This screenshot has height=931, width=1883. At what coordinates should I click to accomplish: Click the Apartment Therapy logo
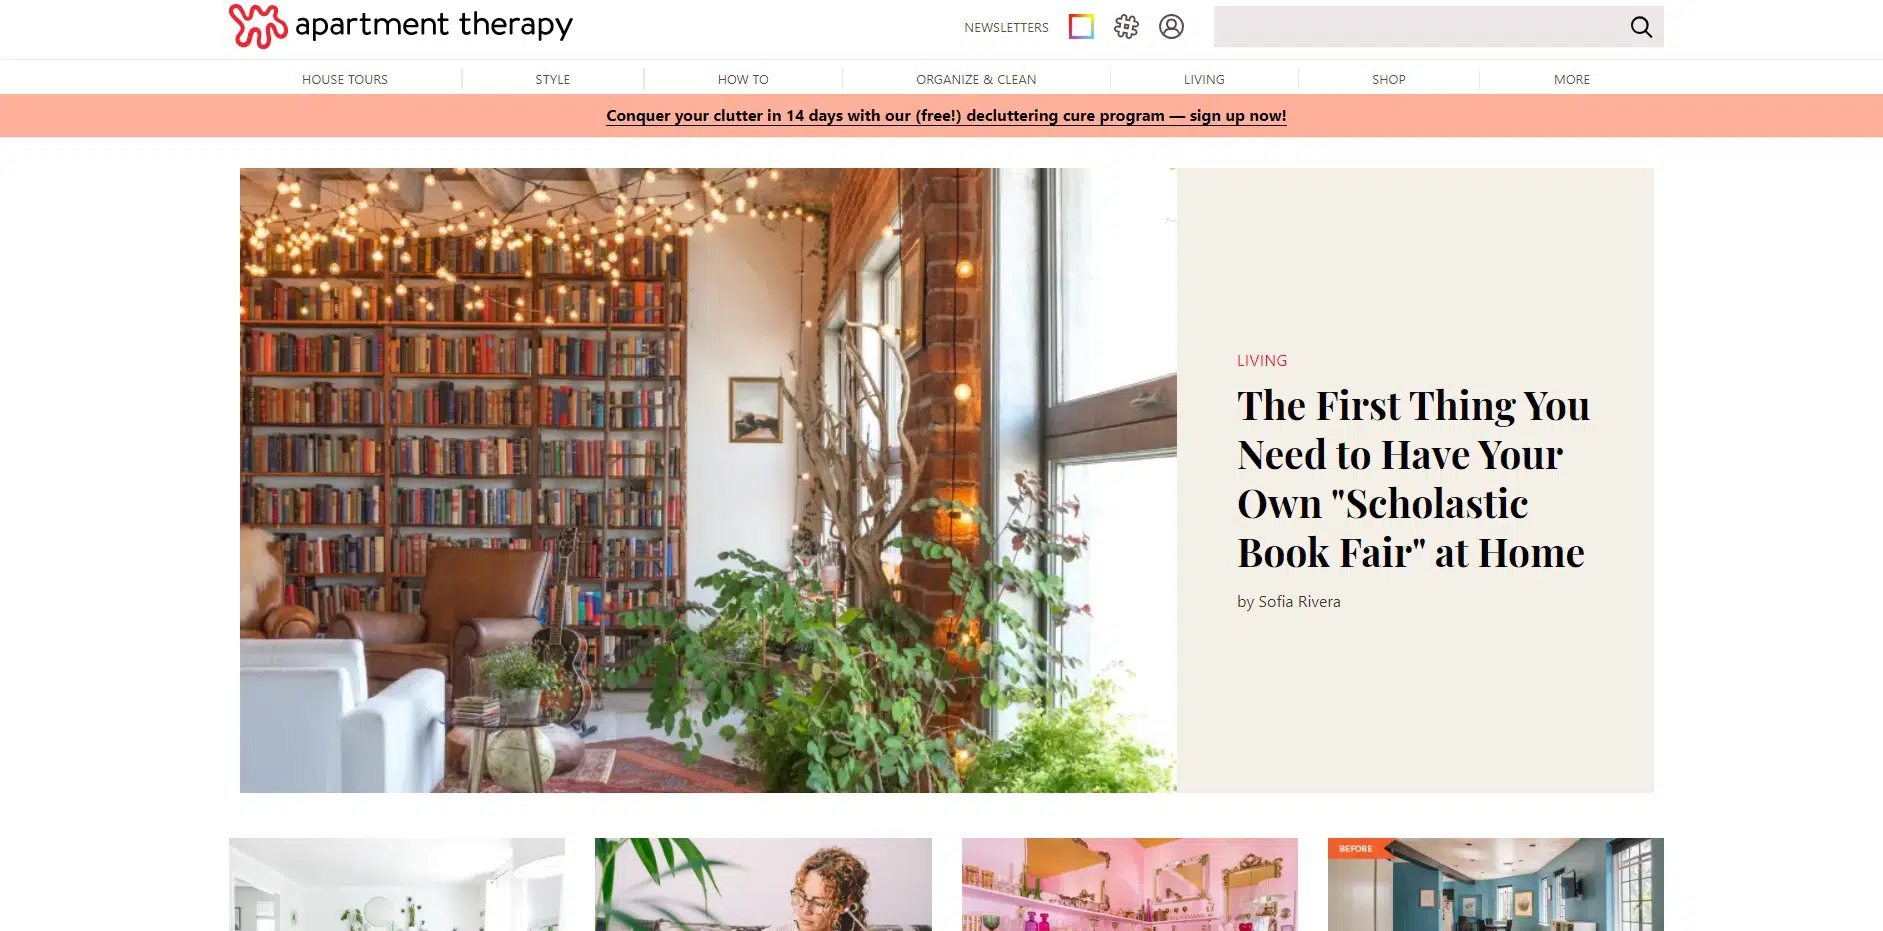pyautogui.click(x=401, y=26)
